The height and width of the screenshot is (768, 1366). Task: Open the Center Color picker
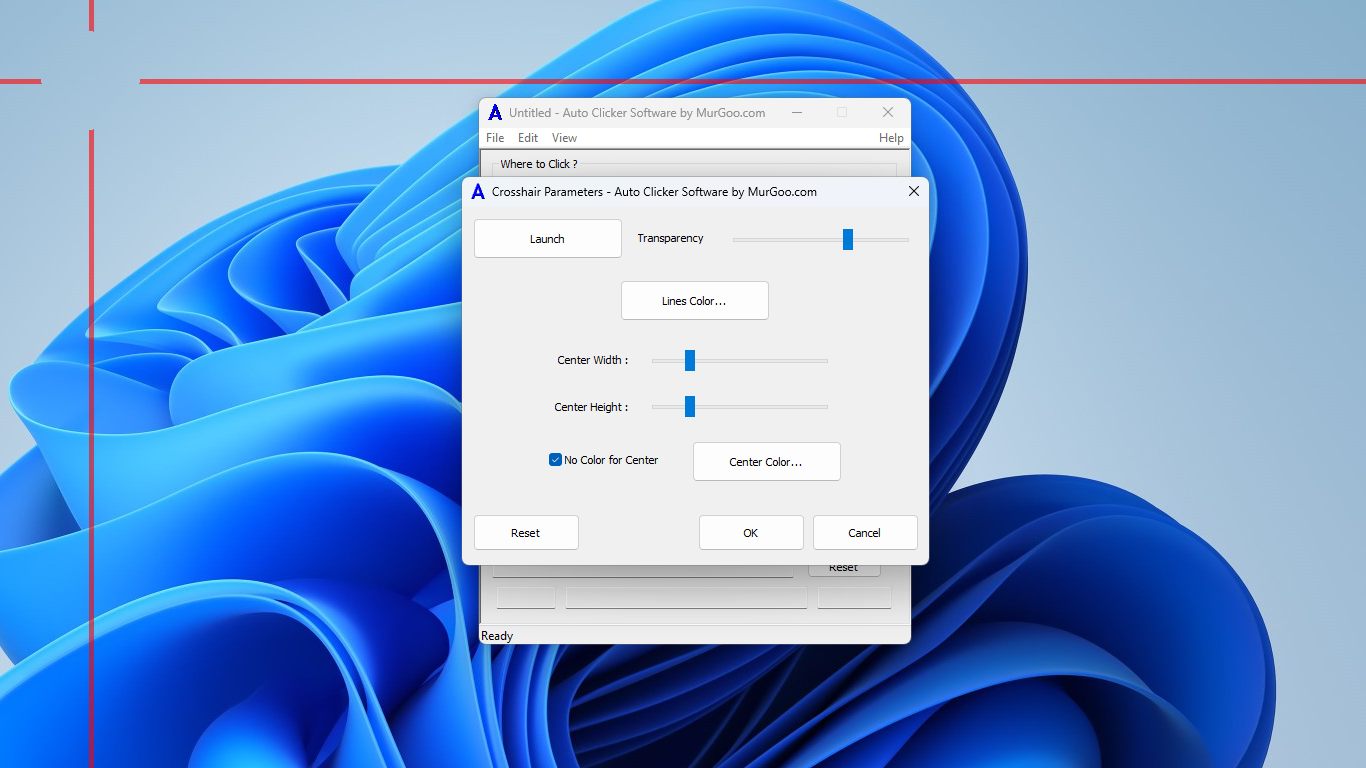766,461
